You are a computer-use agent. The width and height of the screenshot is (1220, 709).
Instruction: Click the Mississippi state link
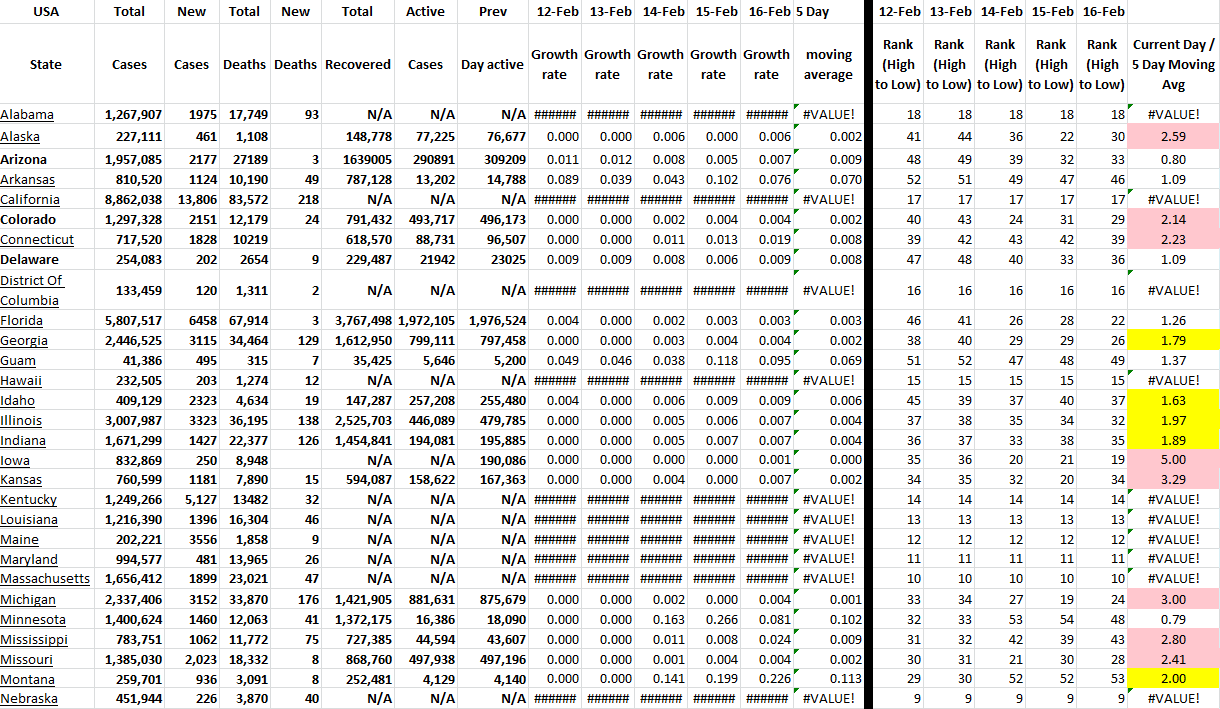pos(34,639)
